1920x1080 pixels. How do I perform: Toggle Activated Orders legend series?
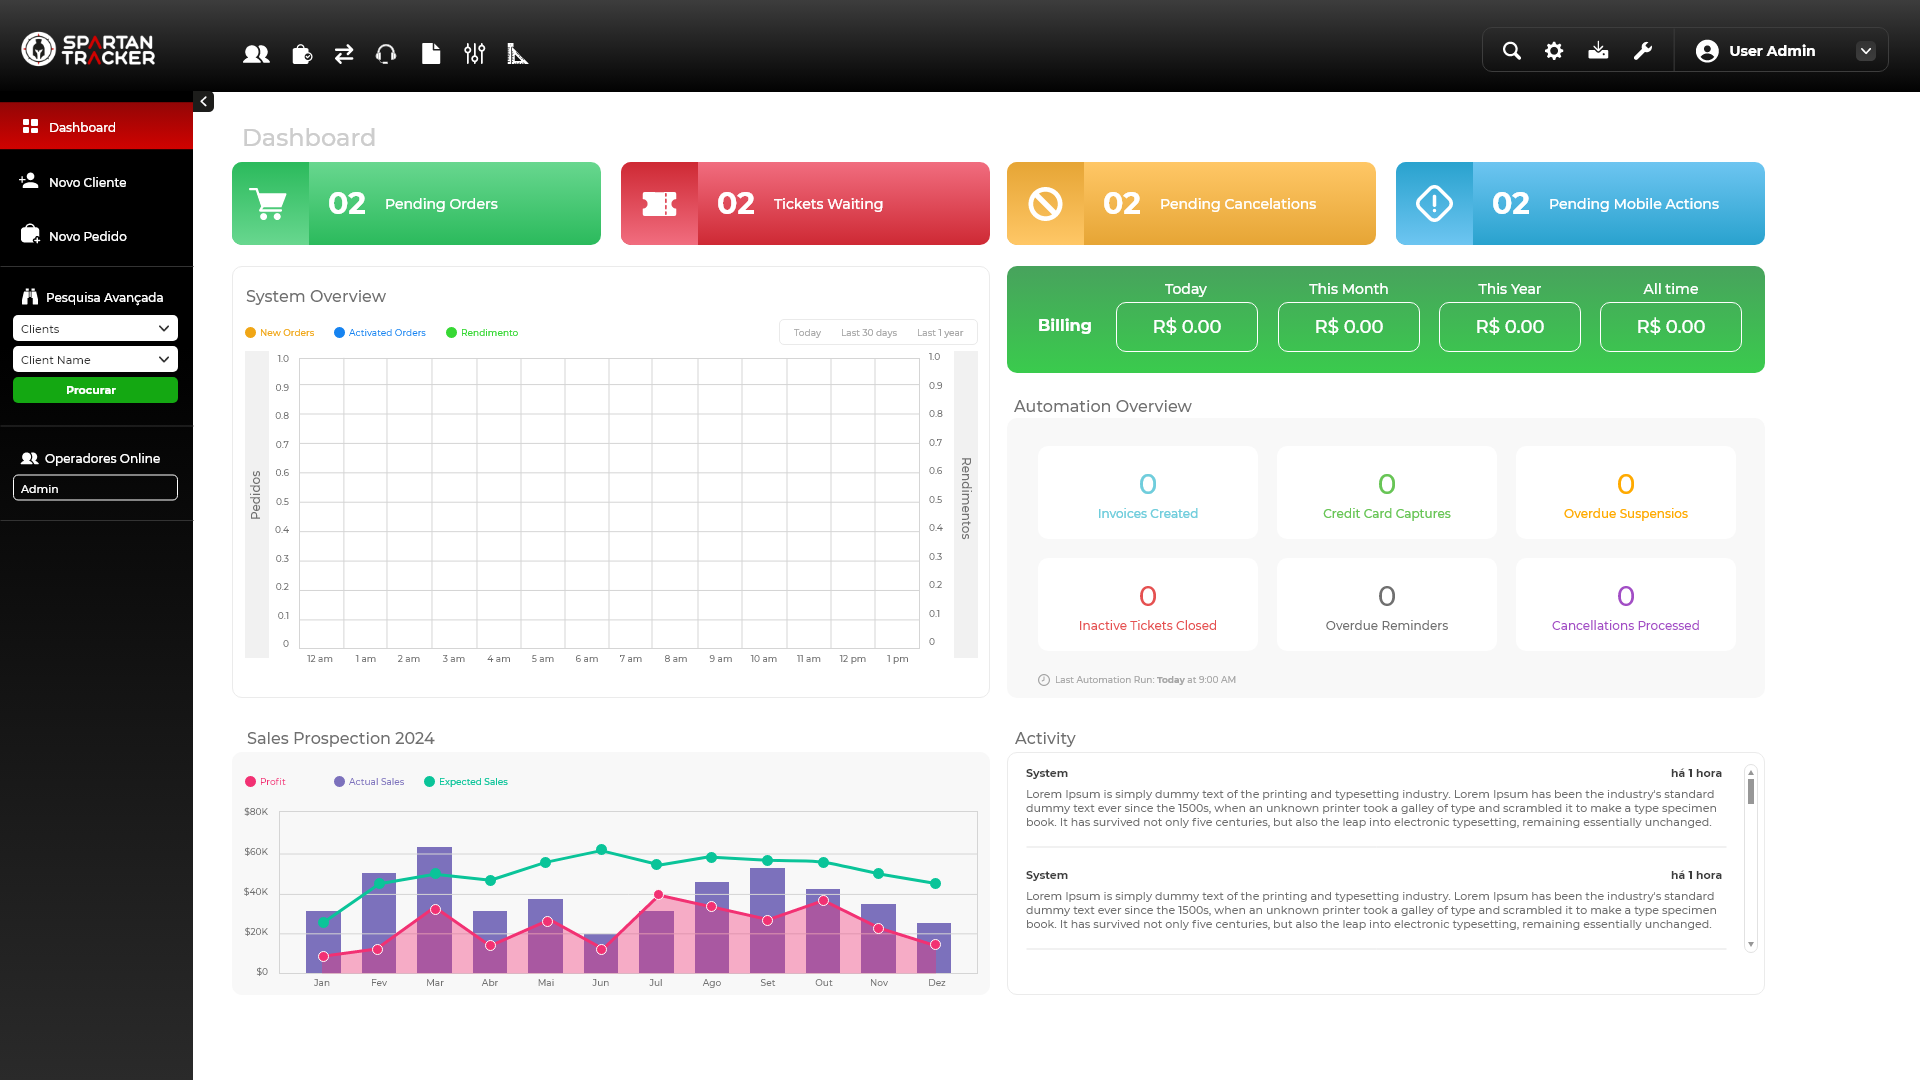[x=380, y=333]
